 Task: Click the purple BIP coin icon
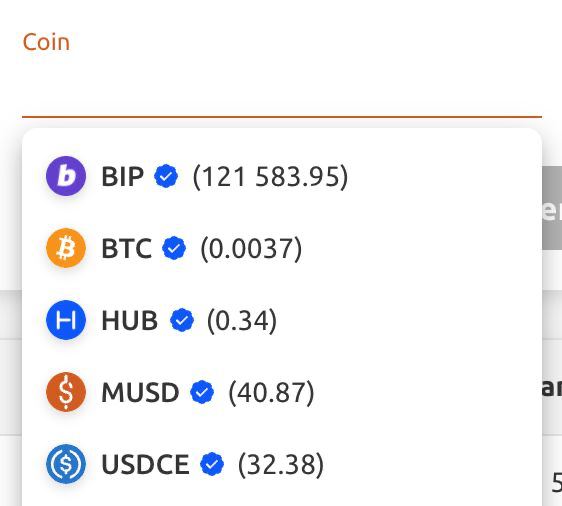point(66,176)
